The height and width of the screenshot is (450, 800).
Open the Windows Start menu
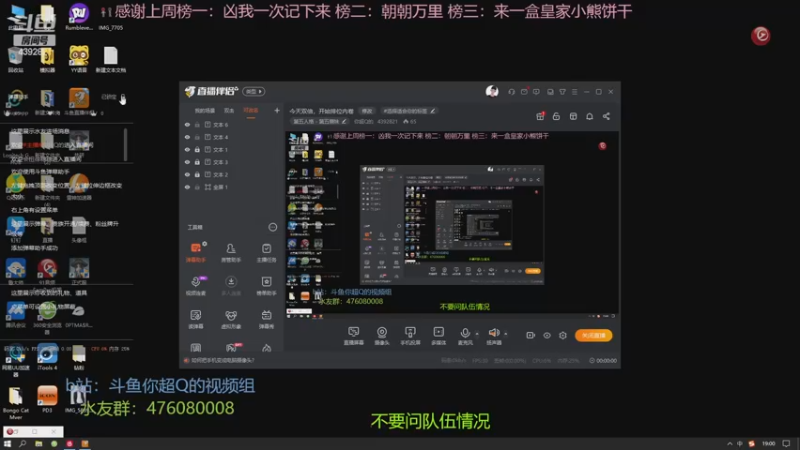[7, 444]
